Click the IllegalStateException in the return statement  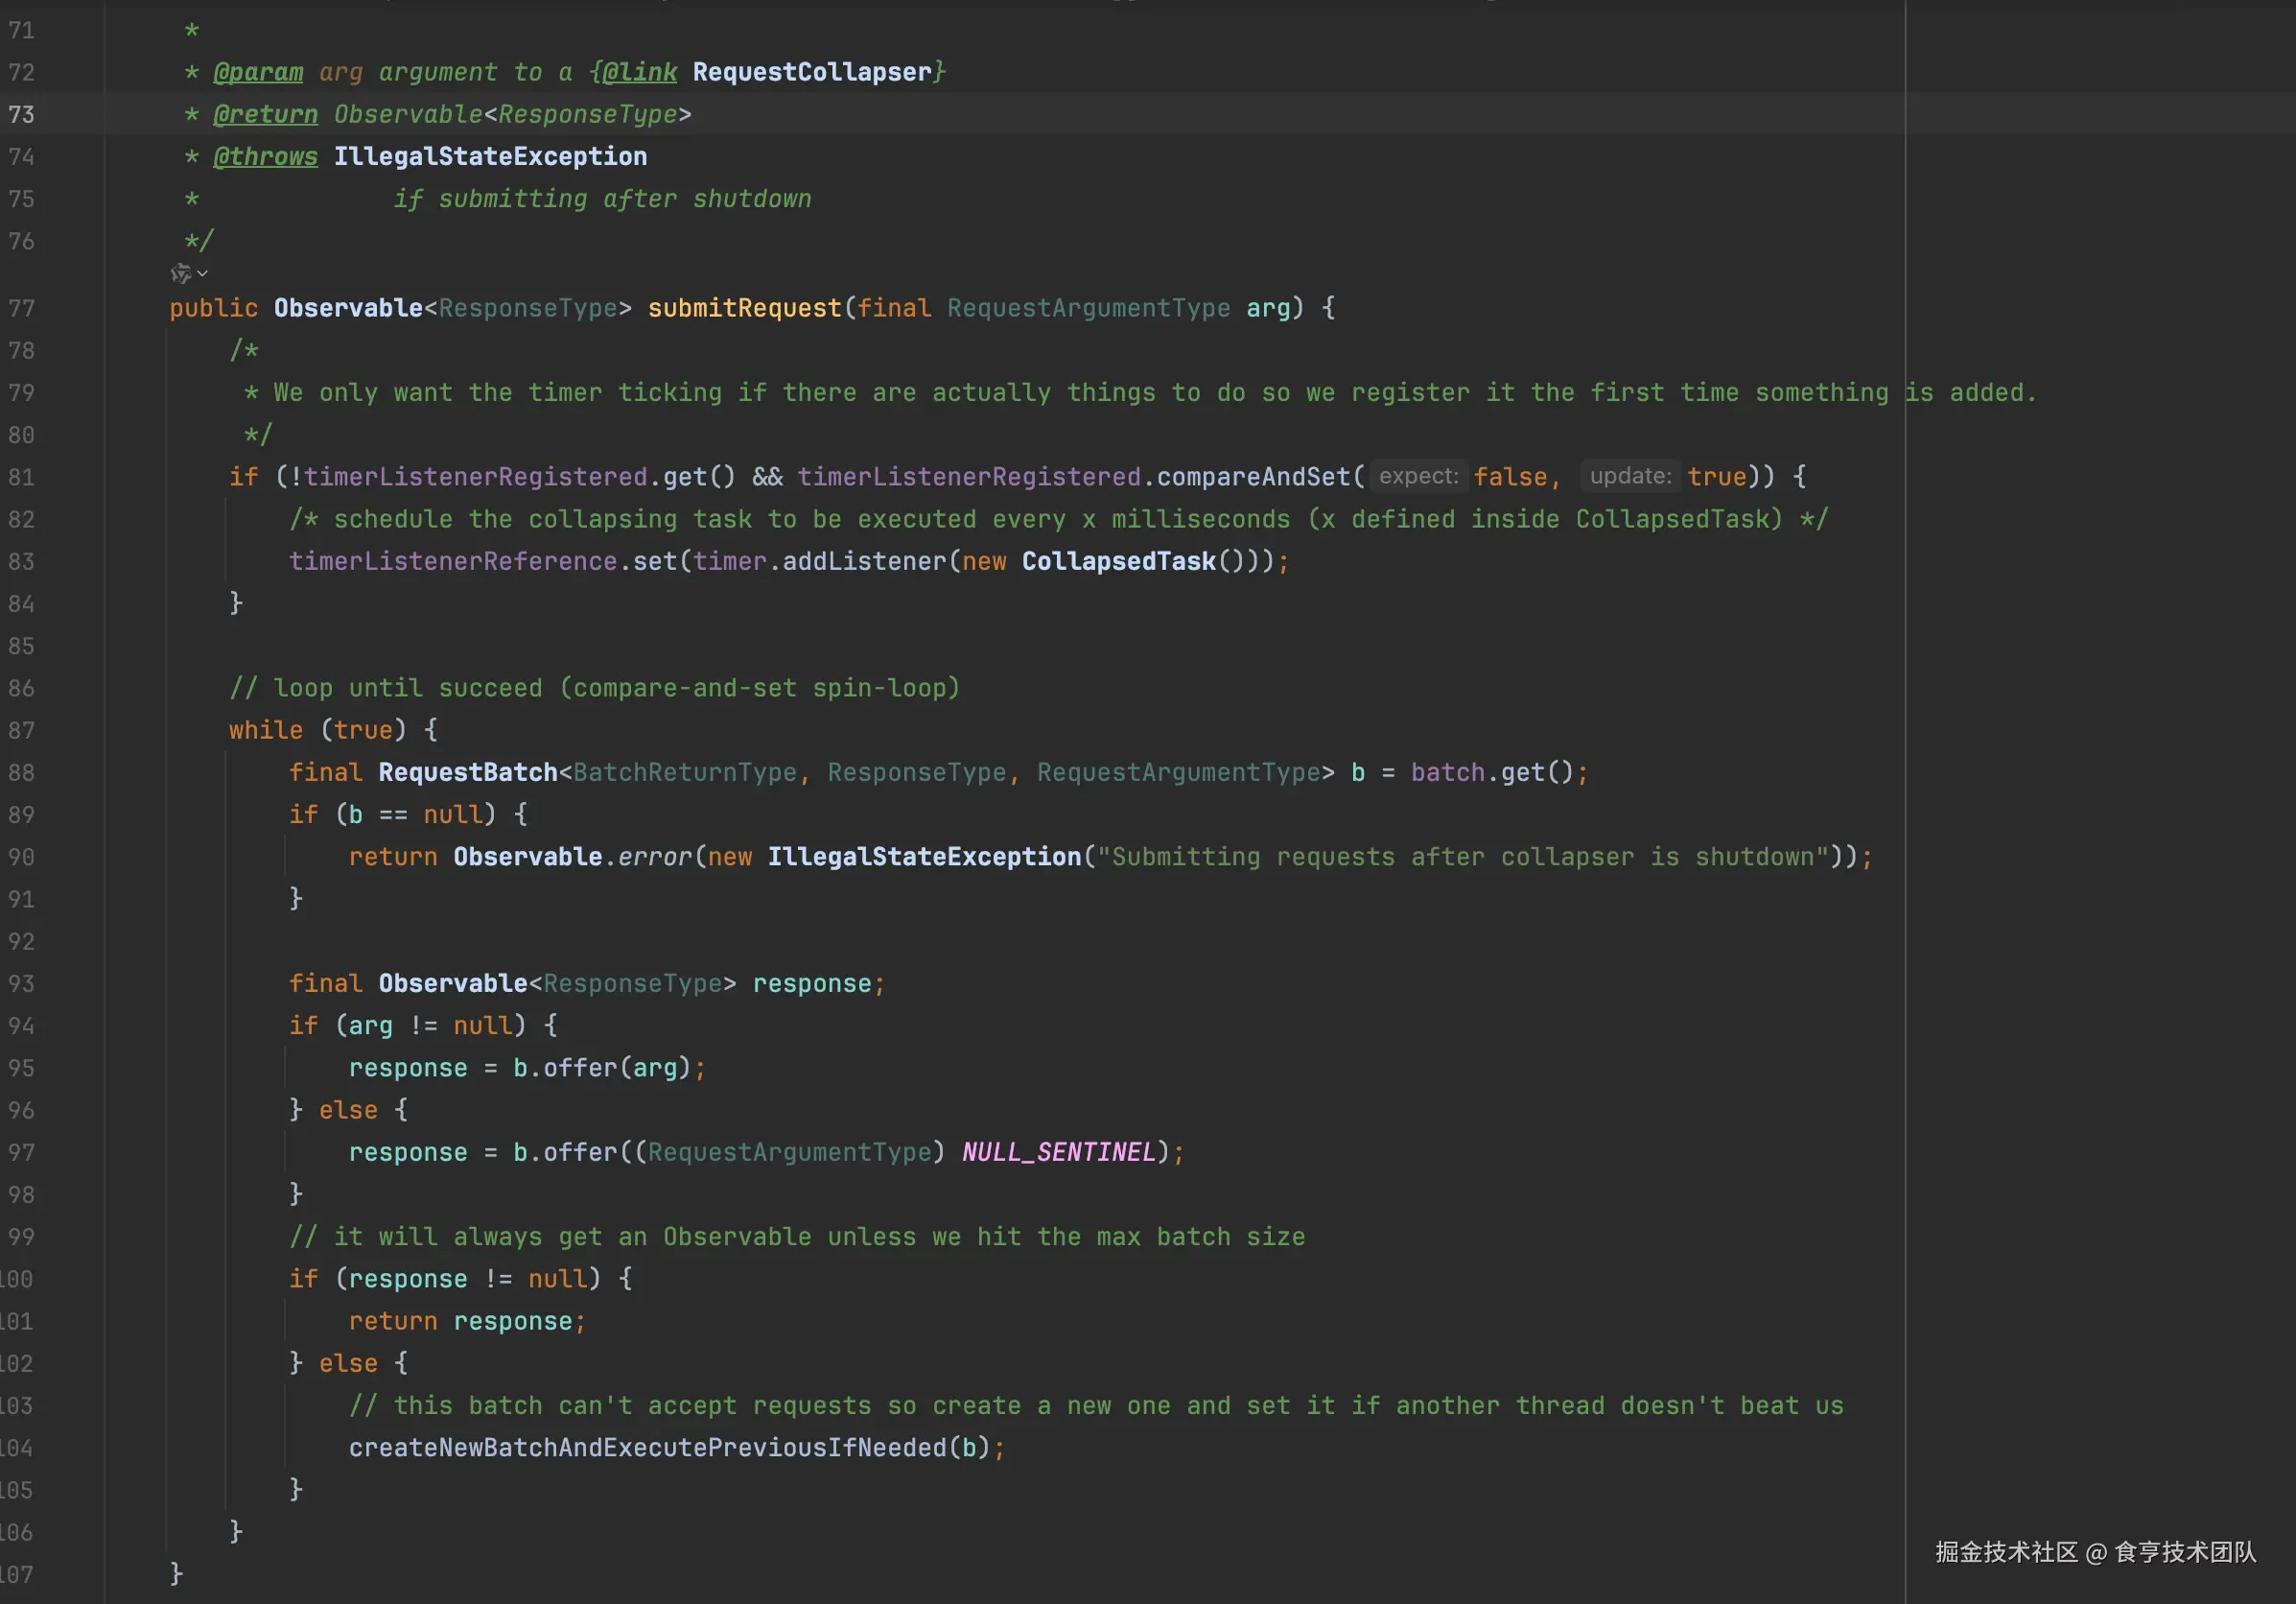click(x=924, y=856)
